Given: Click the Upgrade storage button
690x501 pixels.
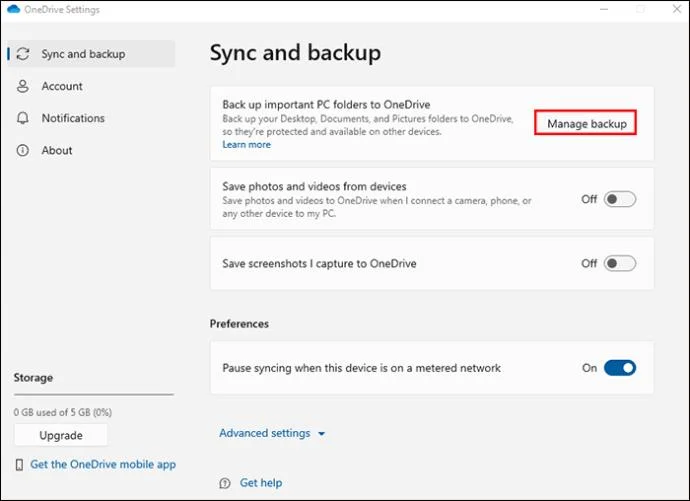Looking at the screenshot, I should click(x=61, y=435).
